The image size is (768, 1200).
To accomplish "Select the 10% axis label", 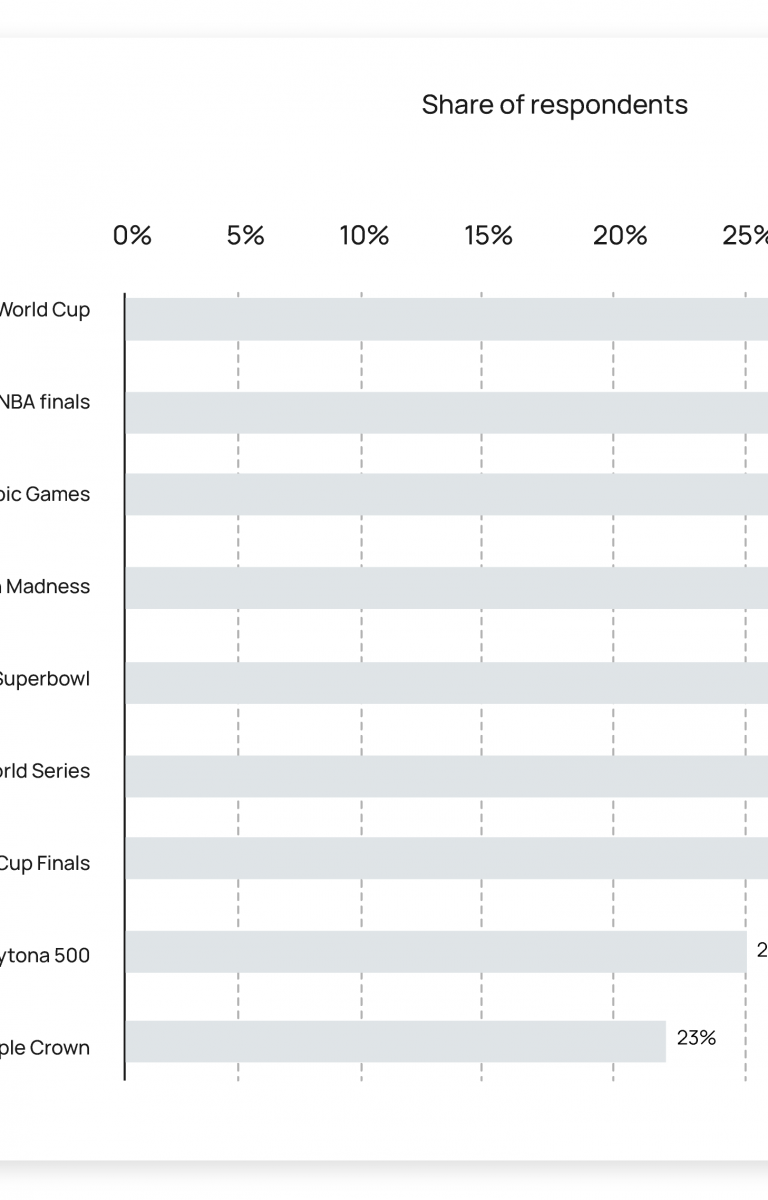I will 364,236.
